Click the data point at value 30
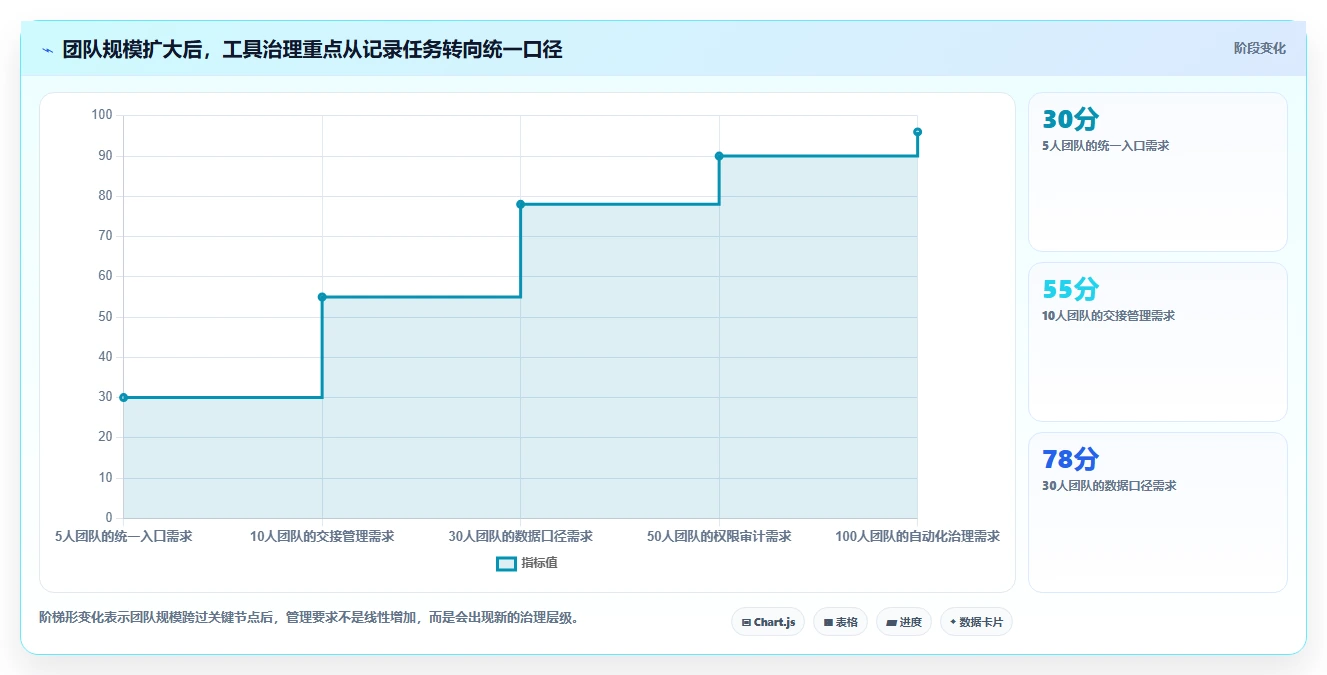Screen dimensions: 1327x675 click(x=123, y=397)
